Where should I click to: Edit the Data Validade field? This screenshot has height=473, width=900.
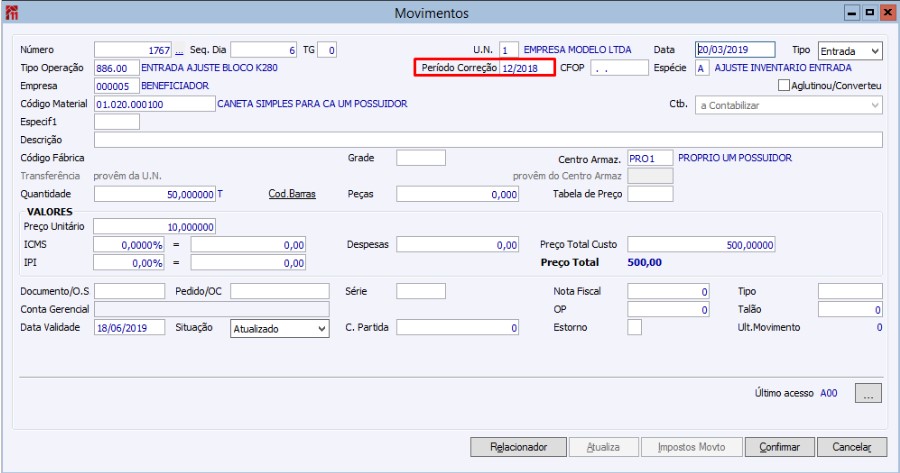coord(130,327)
